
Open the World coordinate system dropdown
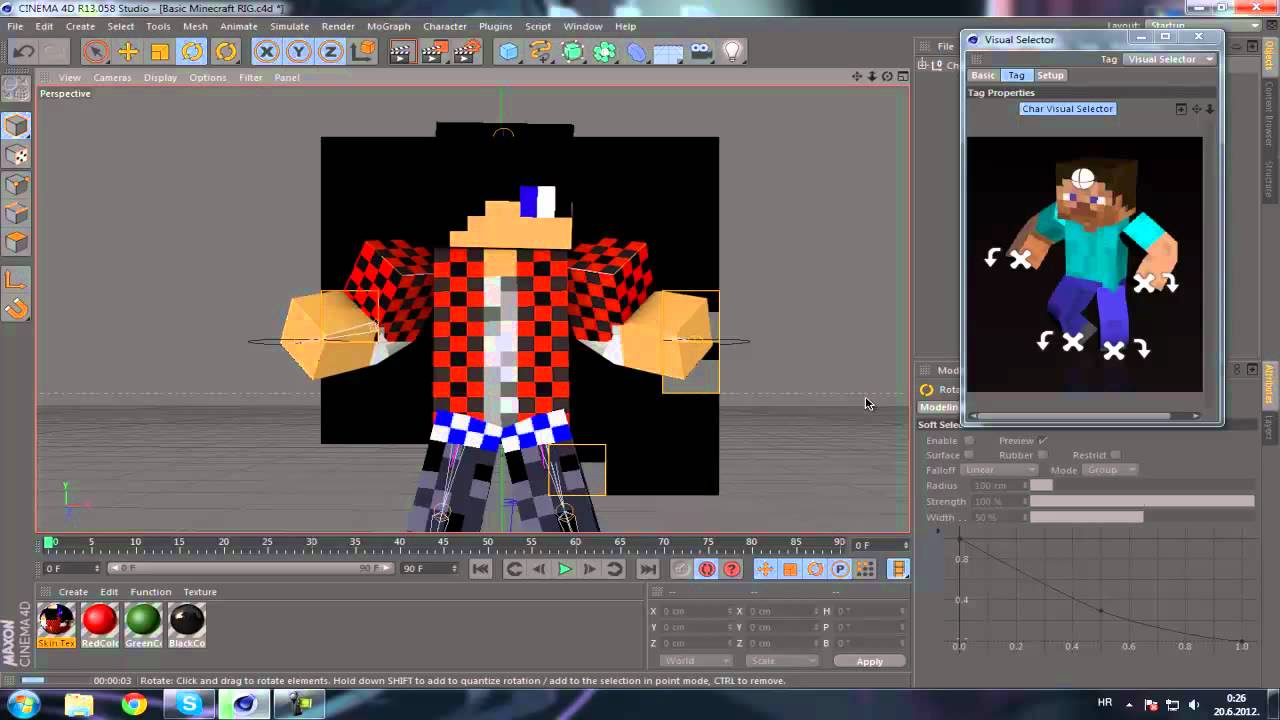point(696,661)
